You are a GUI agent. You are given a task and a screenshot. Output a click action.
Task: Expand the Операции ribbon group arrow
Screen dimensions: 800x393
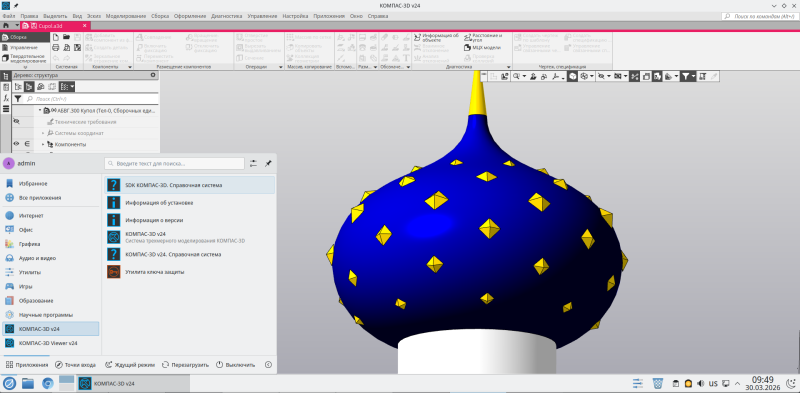(281, 67)
